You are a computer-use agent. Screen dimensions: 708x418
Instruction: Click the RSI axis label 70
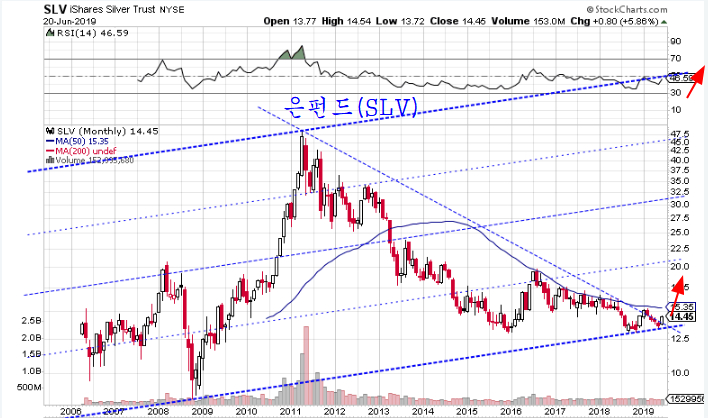click(675, 58)
